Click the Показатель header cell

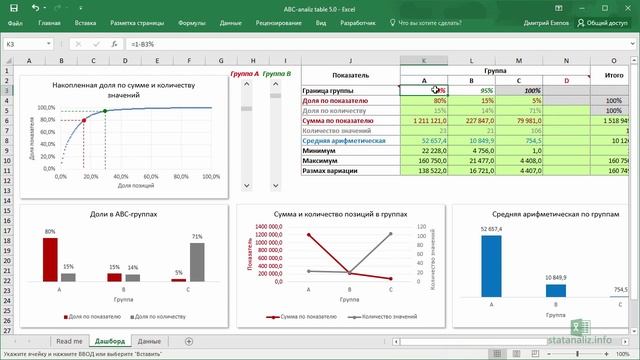point(351,76)
